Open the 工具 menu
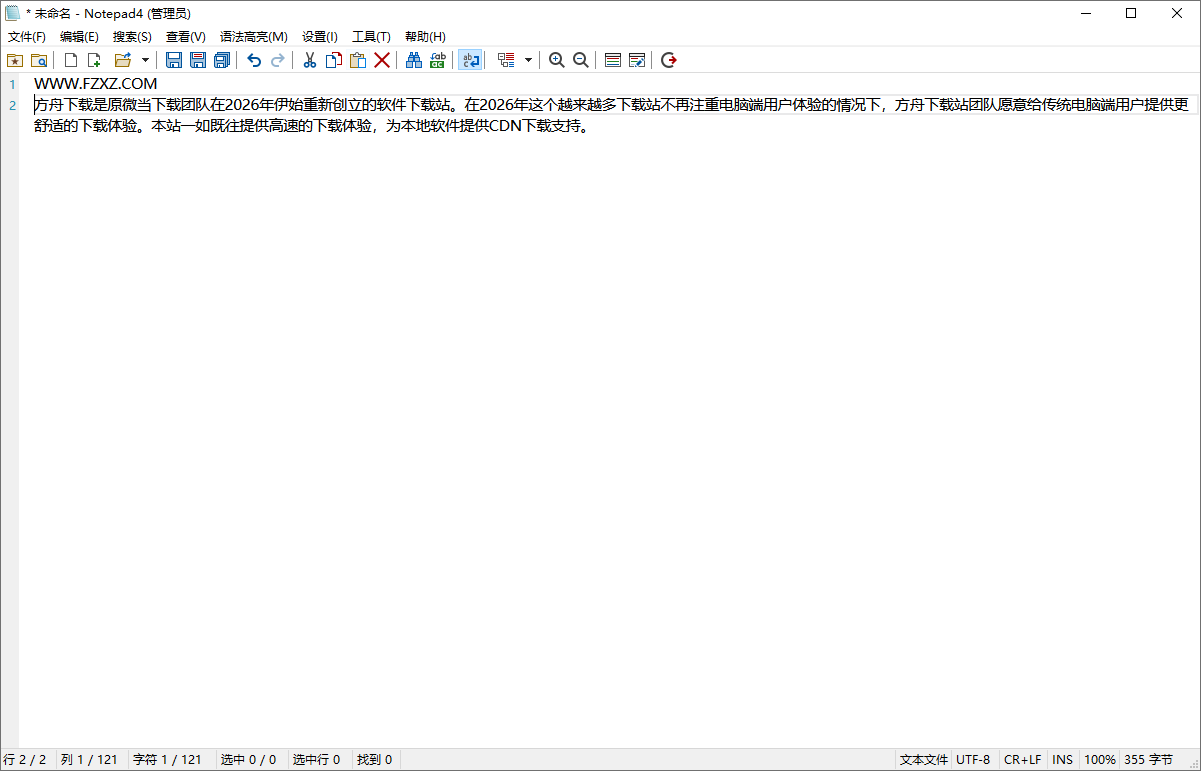1201x771 pixels. pos(371,36)
